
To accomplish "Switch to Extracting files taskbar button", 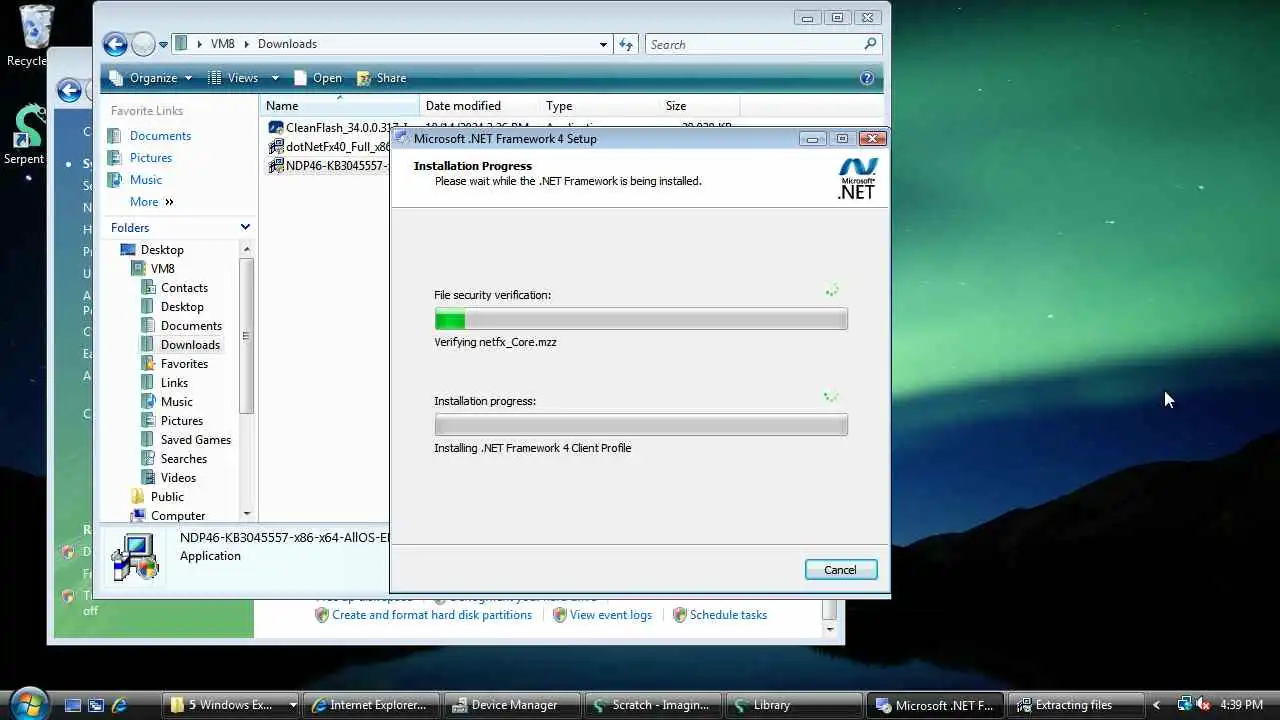I will tap(1074, 705).
